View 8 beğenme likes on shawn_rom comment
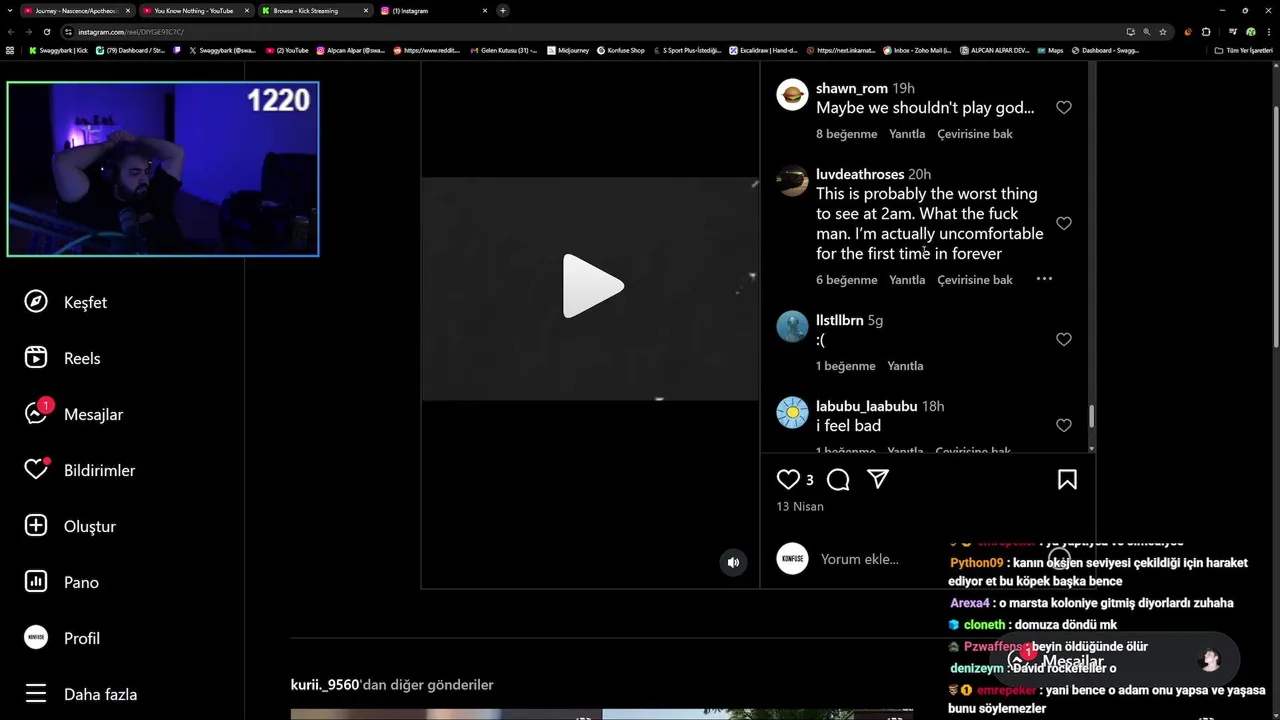 pyautogui.click(x=846, y=134)
